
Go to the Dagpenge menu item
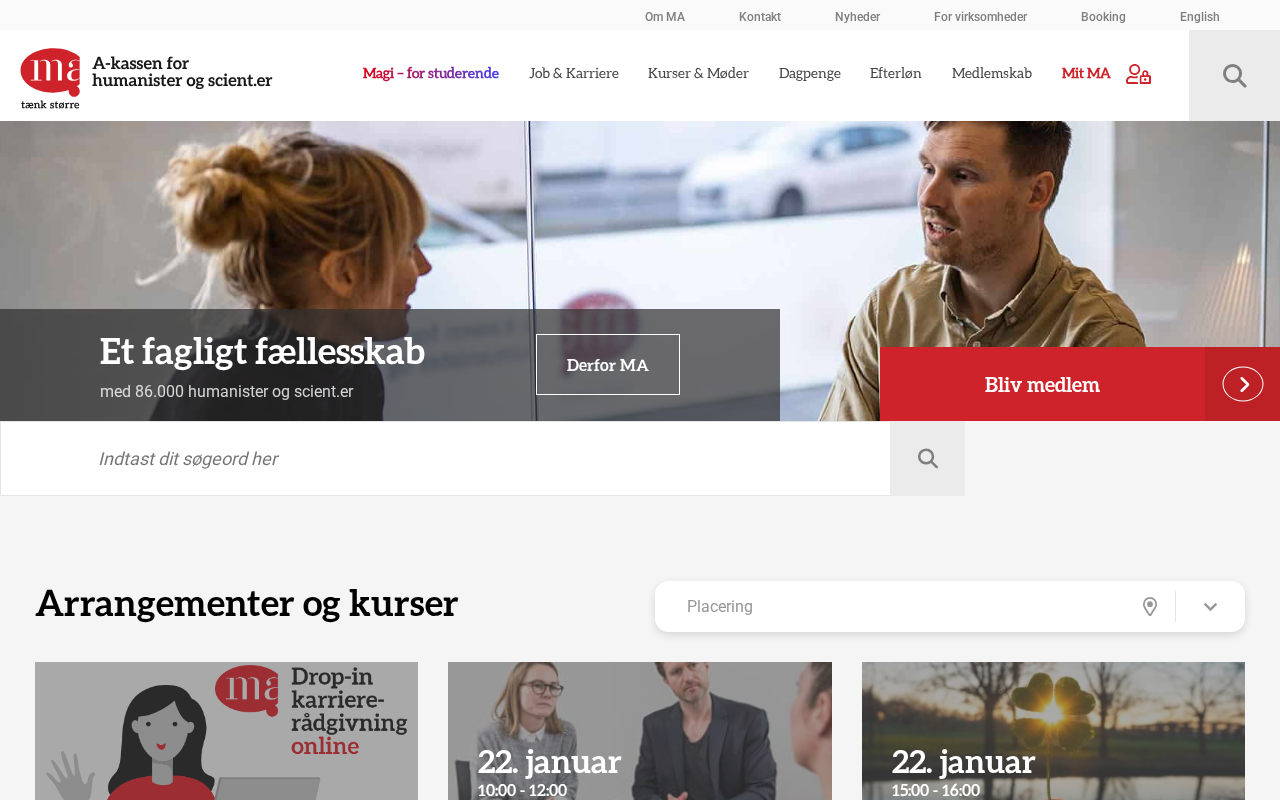[x=810, y=73]
